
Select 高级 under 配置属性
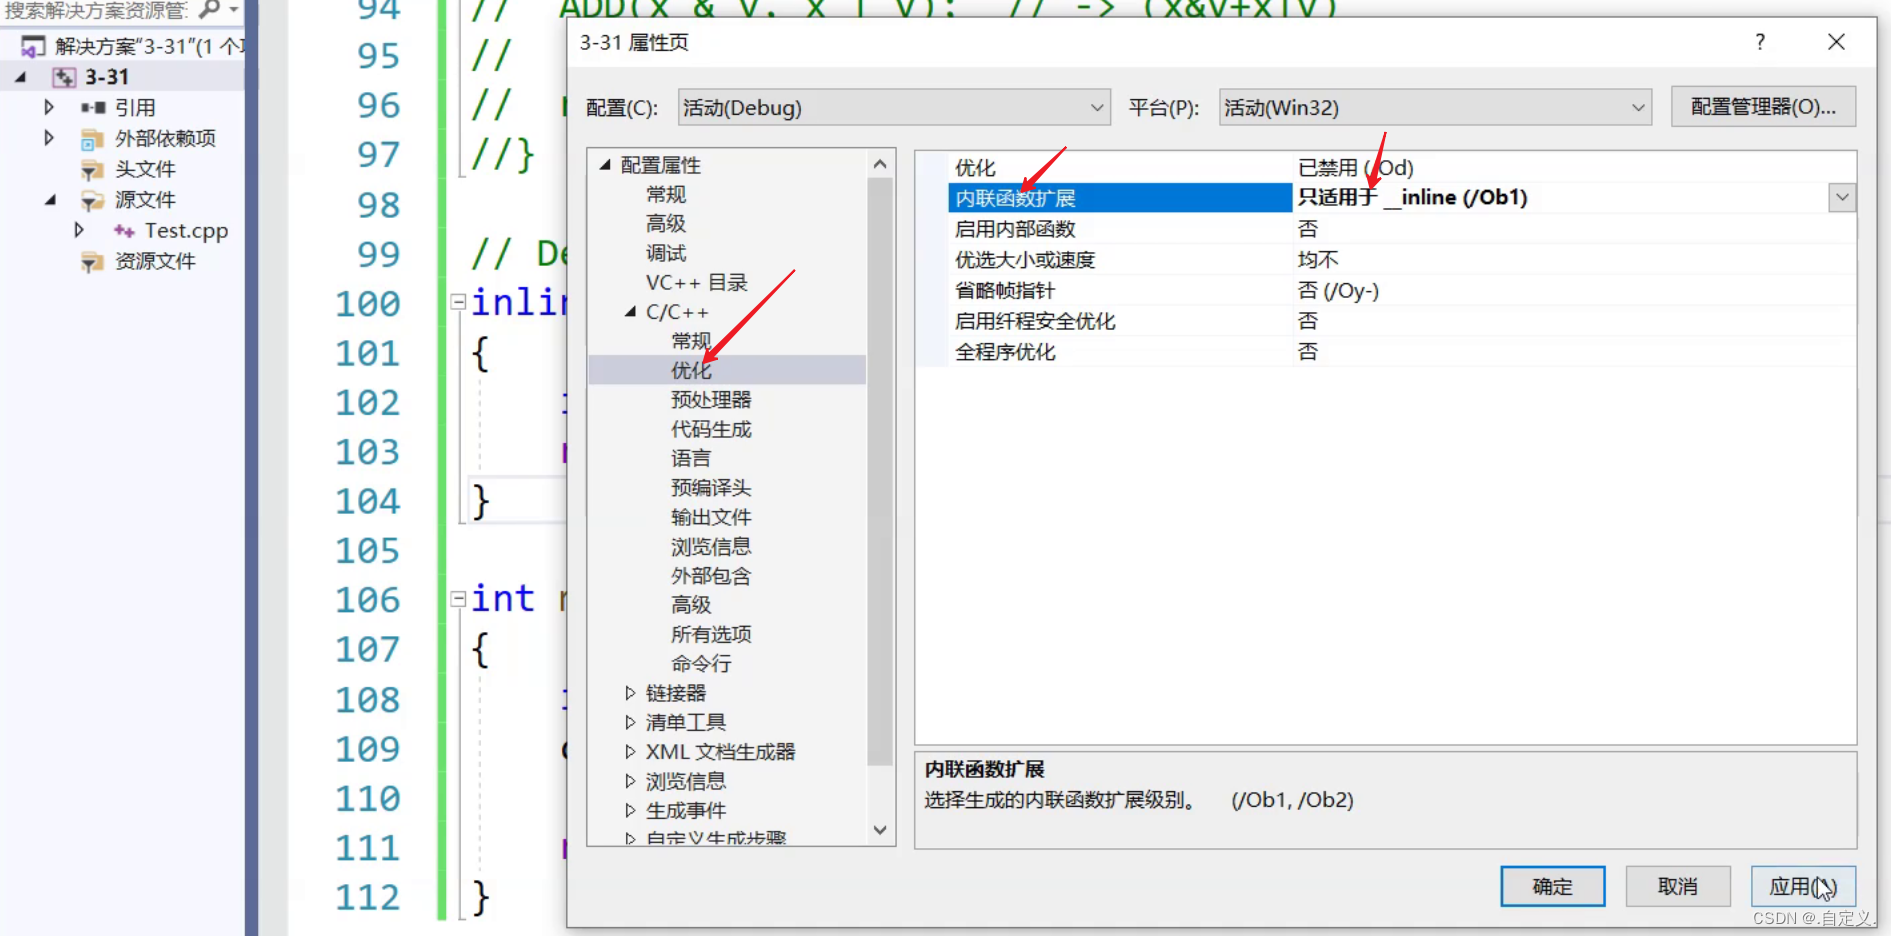666,223
